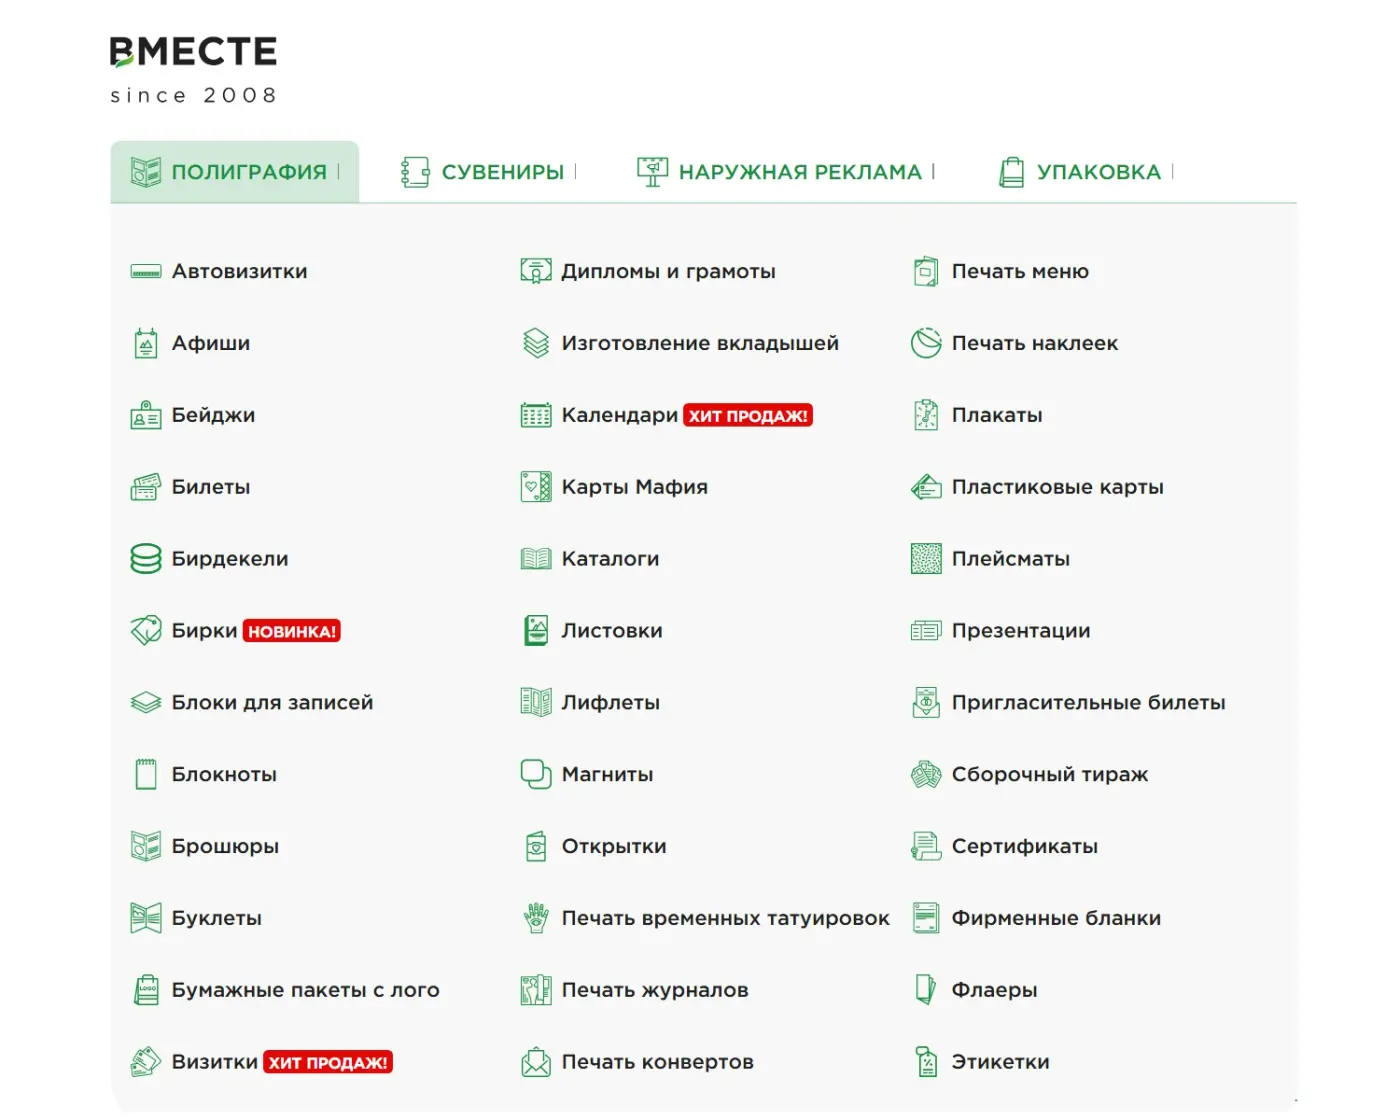Open the Наружная реклама tab
The height and width of the screenshot is (1120, 1400).
pos(786,172)
